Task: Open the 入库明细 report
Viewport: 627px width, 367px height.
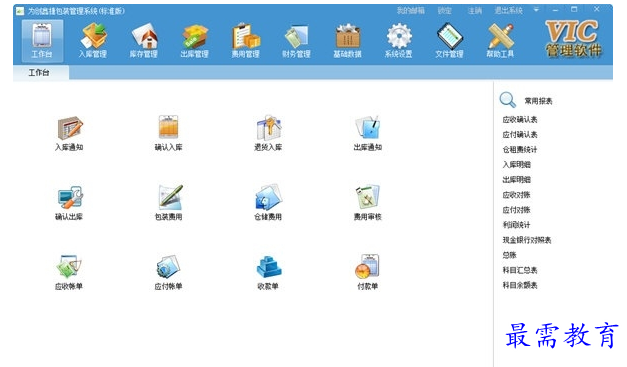Action: point(517,165)
